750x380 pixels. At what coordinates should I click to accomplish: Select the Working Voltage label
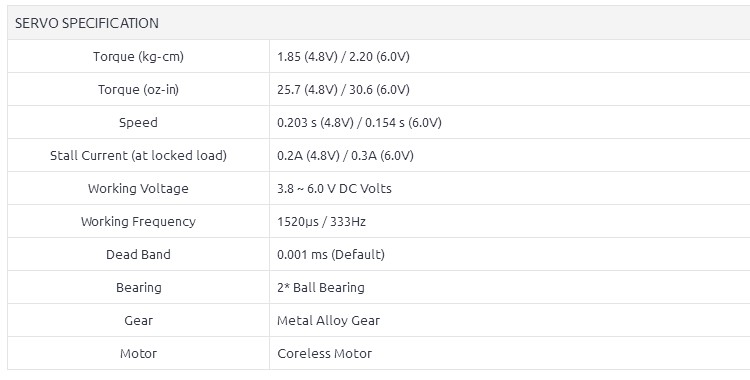(x=138, y=189)
